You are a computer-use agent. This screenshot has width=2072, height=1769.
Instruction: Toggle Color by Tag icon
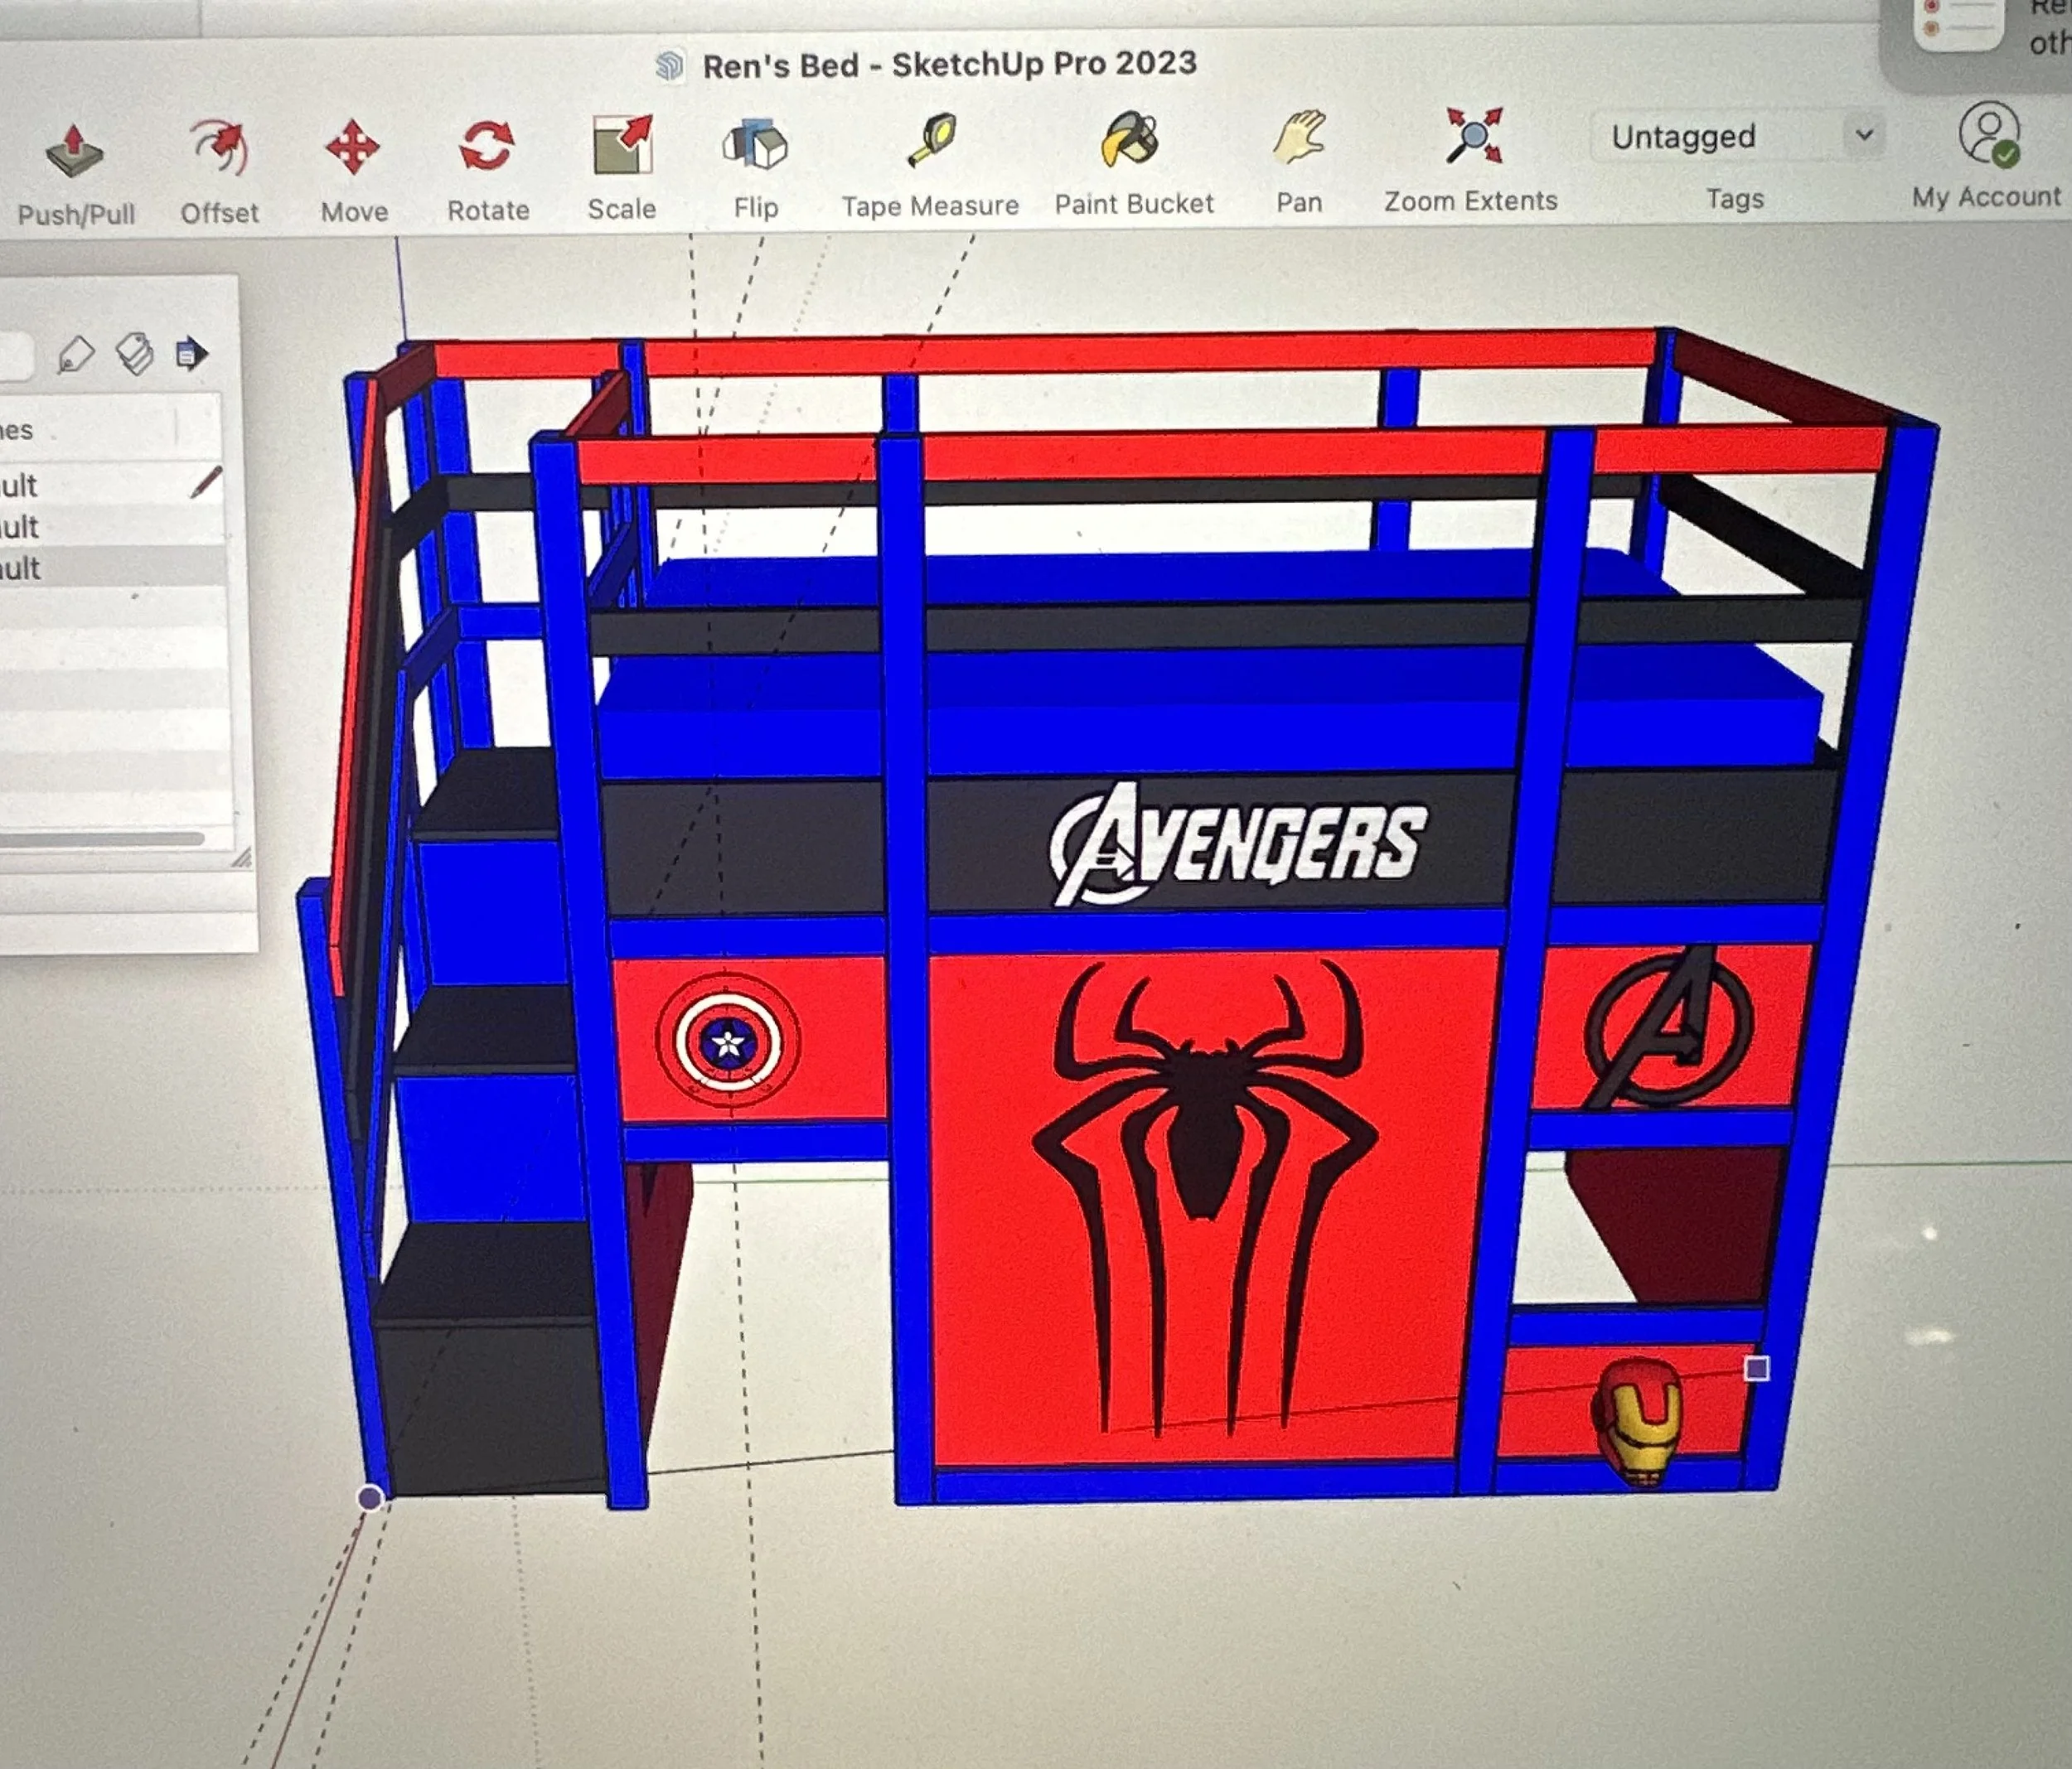135,353
